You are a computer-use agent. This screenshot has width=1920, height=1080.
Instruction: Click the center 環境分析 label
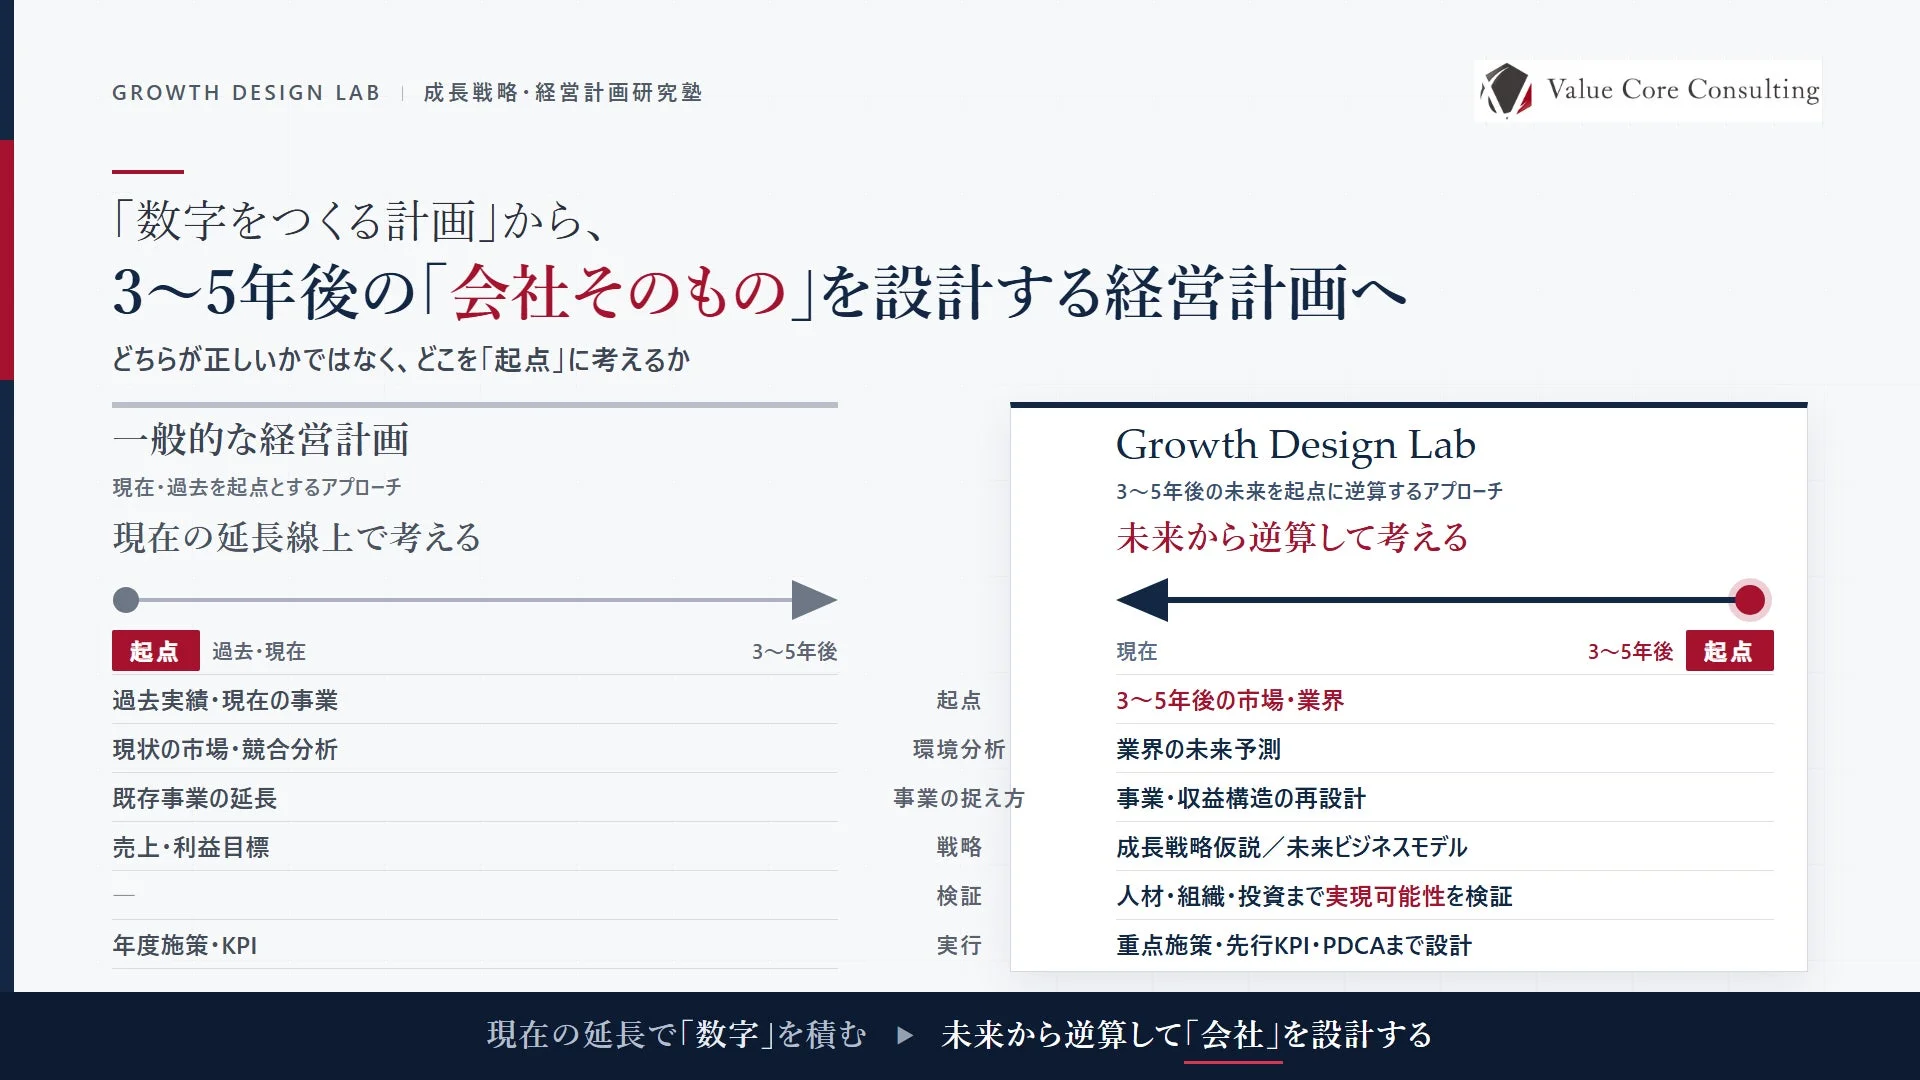(959, 749)
